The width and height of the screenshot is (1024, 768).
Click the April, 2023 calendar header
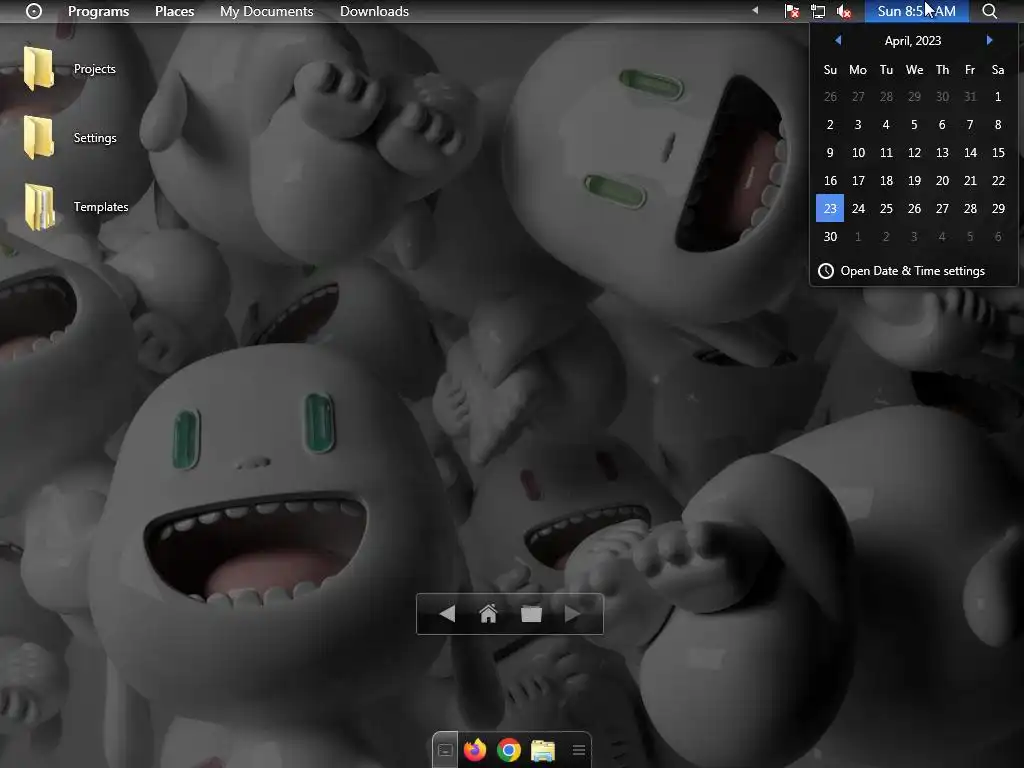click(913, 41)
